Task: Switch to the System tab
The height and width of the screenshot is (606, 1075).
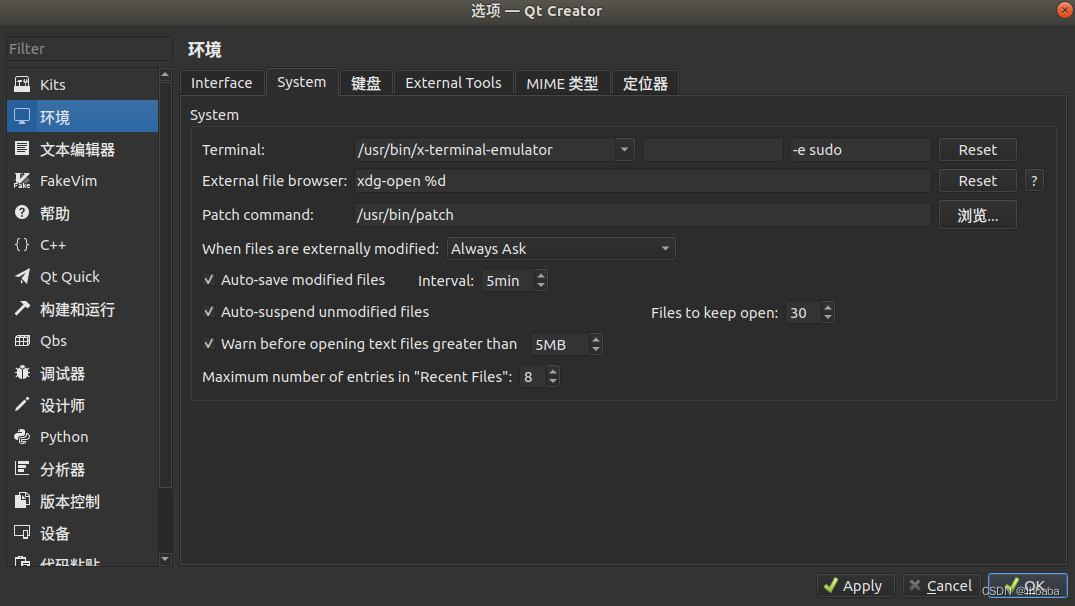Action: pos(302,82)
